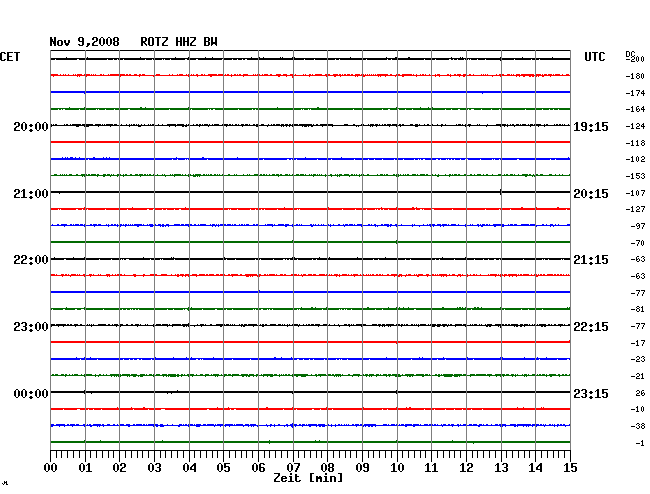Click the UTC timezone header

(x=594, y=57)
